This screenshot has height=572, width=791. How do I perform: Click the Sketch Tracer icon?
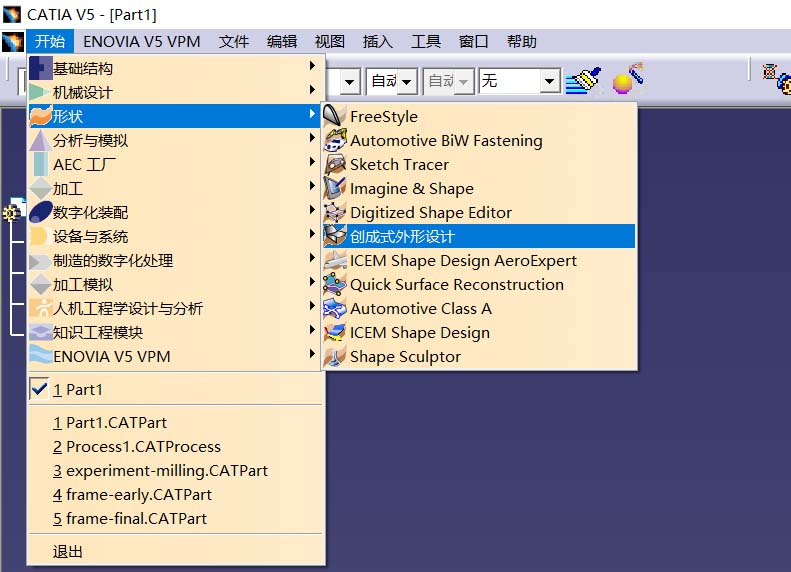click(334, 165)
